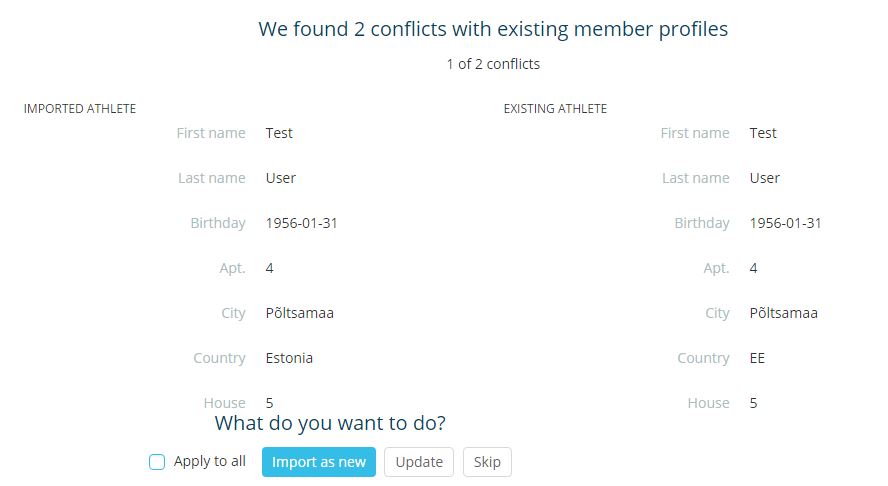Click the existing athlete's birthday value

[x=785, y=223]
